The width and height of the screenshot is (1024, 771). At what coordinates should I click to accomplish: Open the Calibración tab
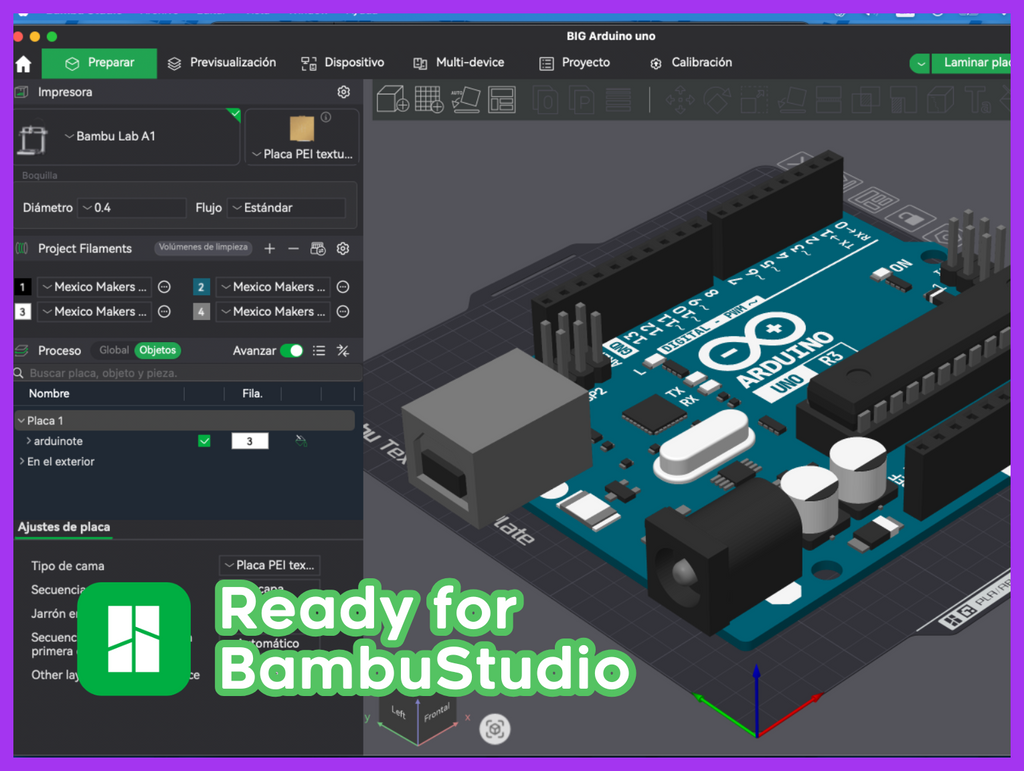click(x=691, y=63)
